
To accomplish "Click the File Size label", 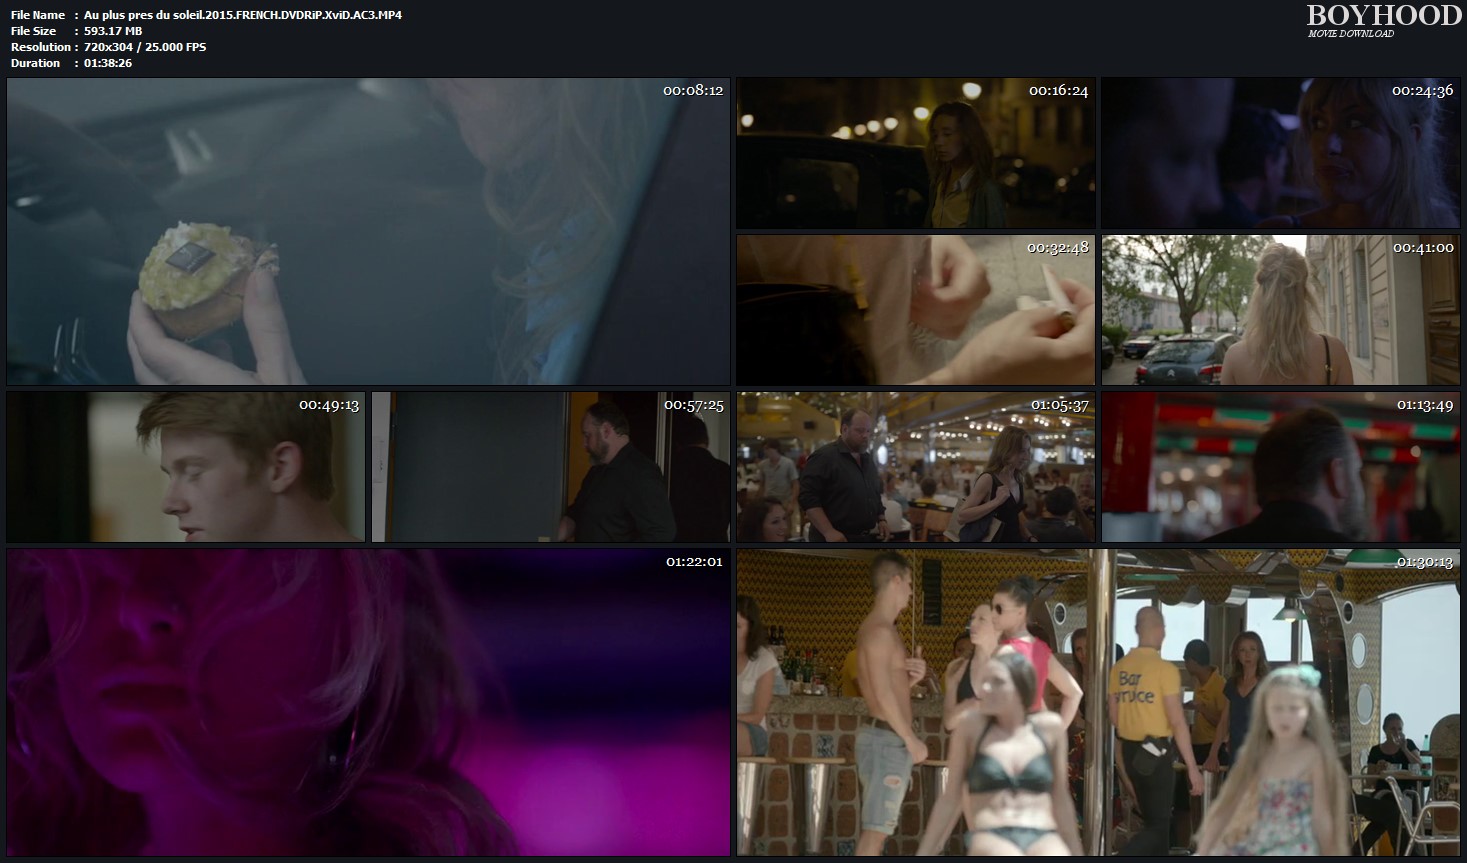I will 34,31.
